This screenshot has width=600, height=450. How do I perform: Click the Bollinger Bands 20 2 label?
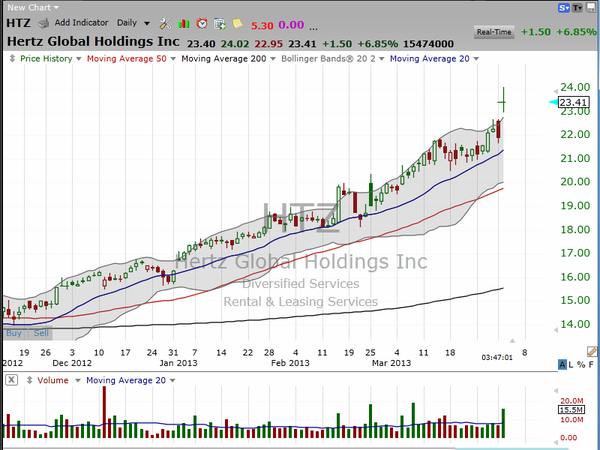tap(328, 59)
